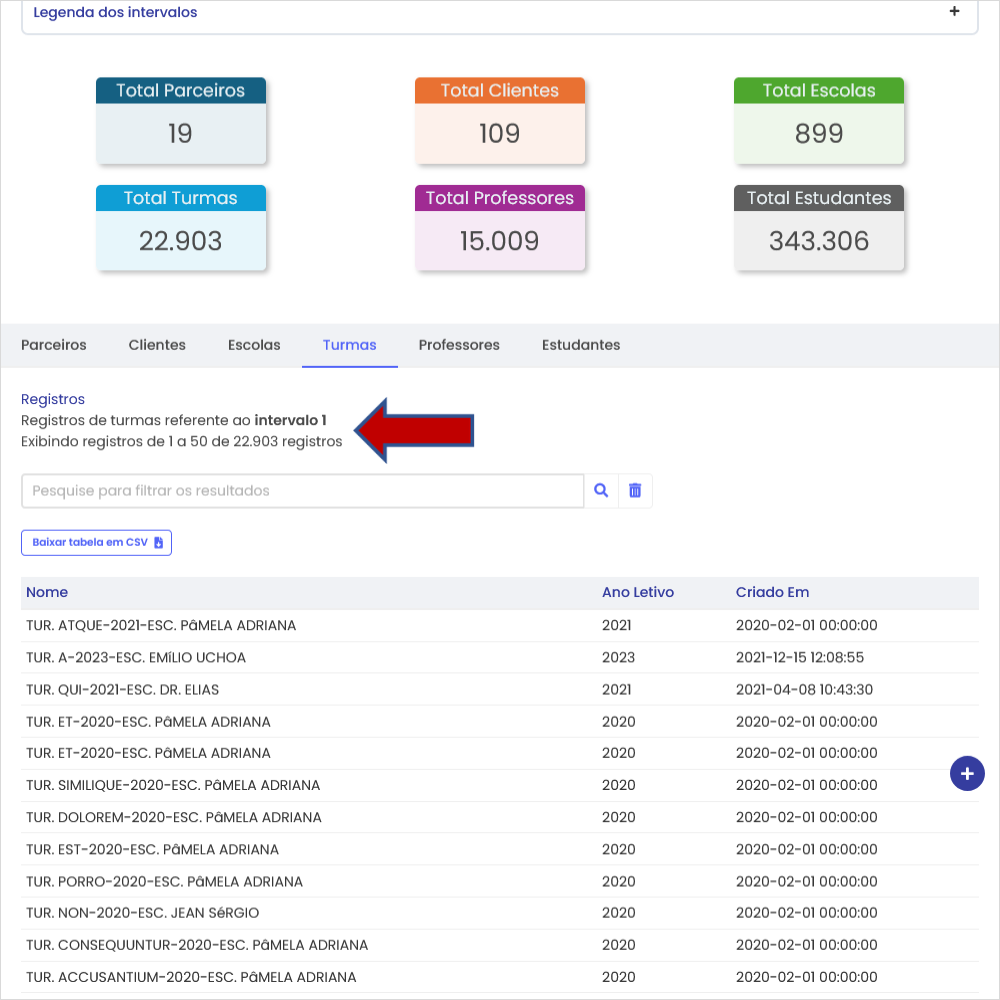Image resolution: width=1000 pixels, height=1000 pixels.
Task: Download table with Baixar tabela em CSV
Action: 96,543
